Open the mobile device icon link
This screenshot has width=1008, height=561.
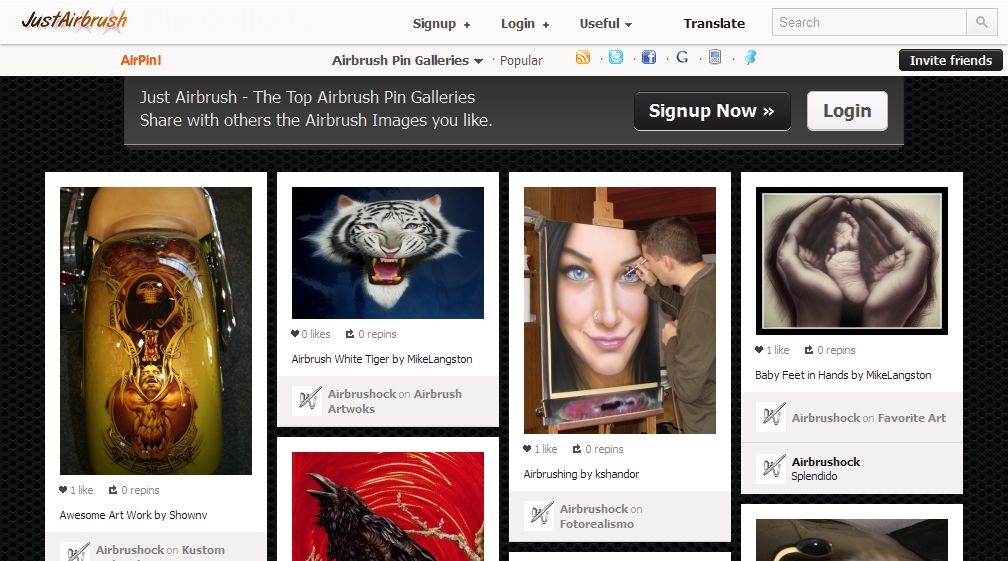pos(715,57)
